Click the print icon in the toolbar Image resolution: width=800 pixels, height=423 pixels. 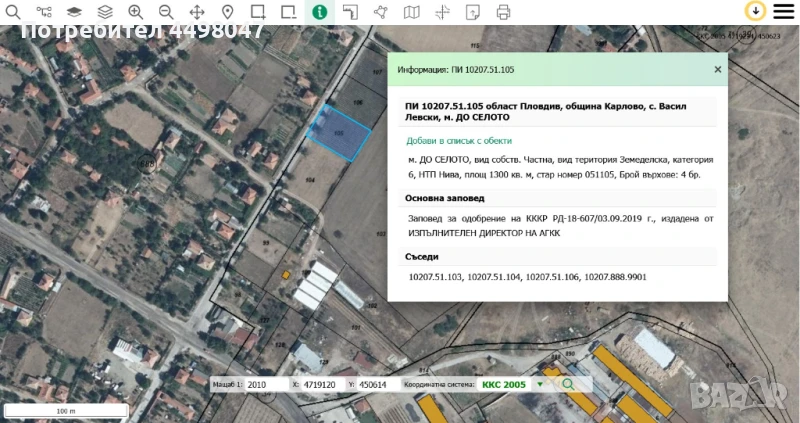coord(503,12)
